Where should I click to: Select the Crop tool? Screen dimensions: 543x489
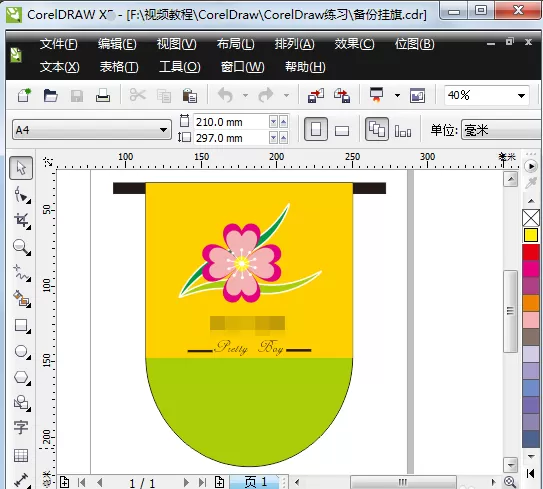pyautogui.click(x=22, y=221)
